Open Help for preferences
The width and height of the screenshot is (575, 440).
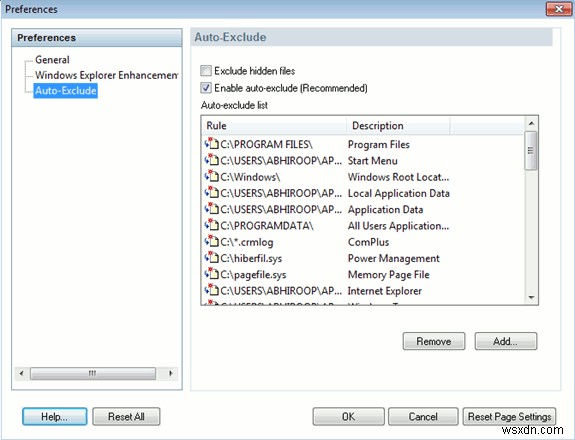[x=55, y=417]
